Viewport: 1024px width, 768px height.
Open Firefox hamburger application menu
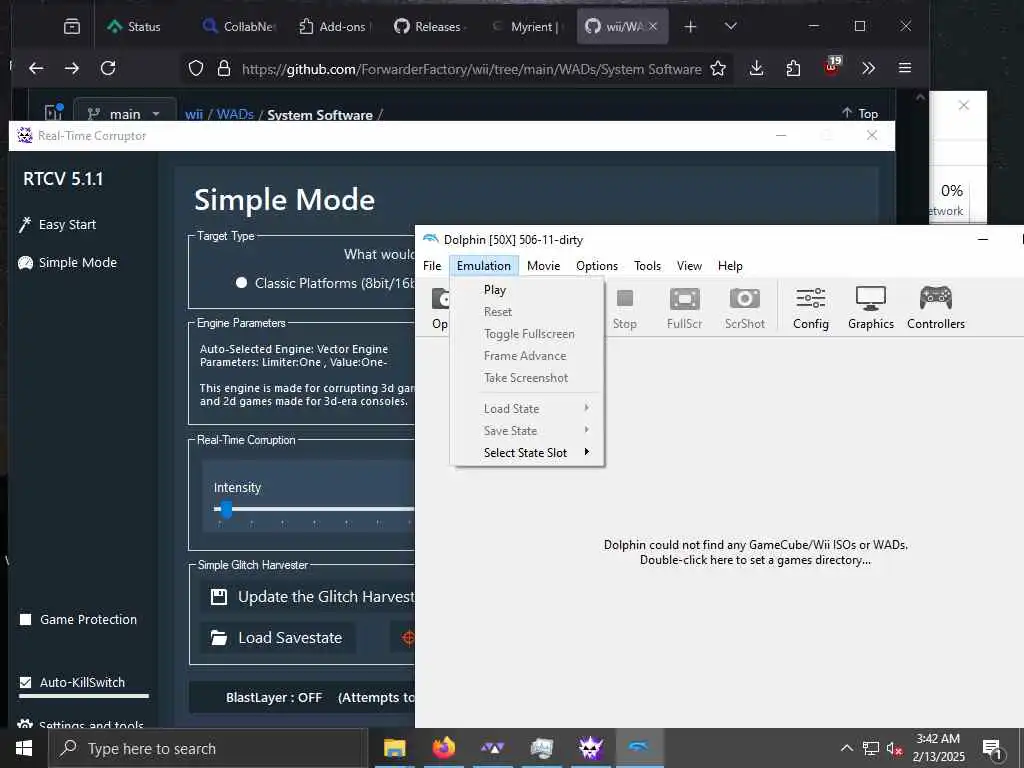click(904, 68)
